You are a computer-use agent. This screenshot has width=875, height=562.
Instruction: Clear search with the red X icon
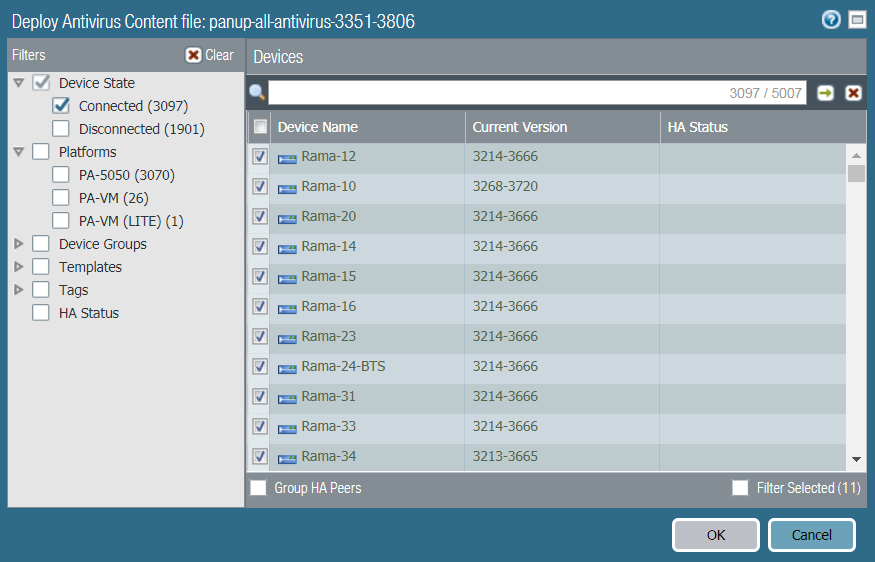tap(853, 93)
